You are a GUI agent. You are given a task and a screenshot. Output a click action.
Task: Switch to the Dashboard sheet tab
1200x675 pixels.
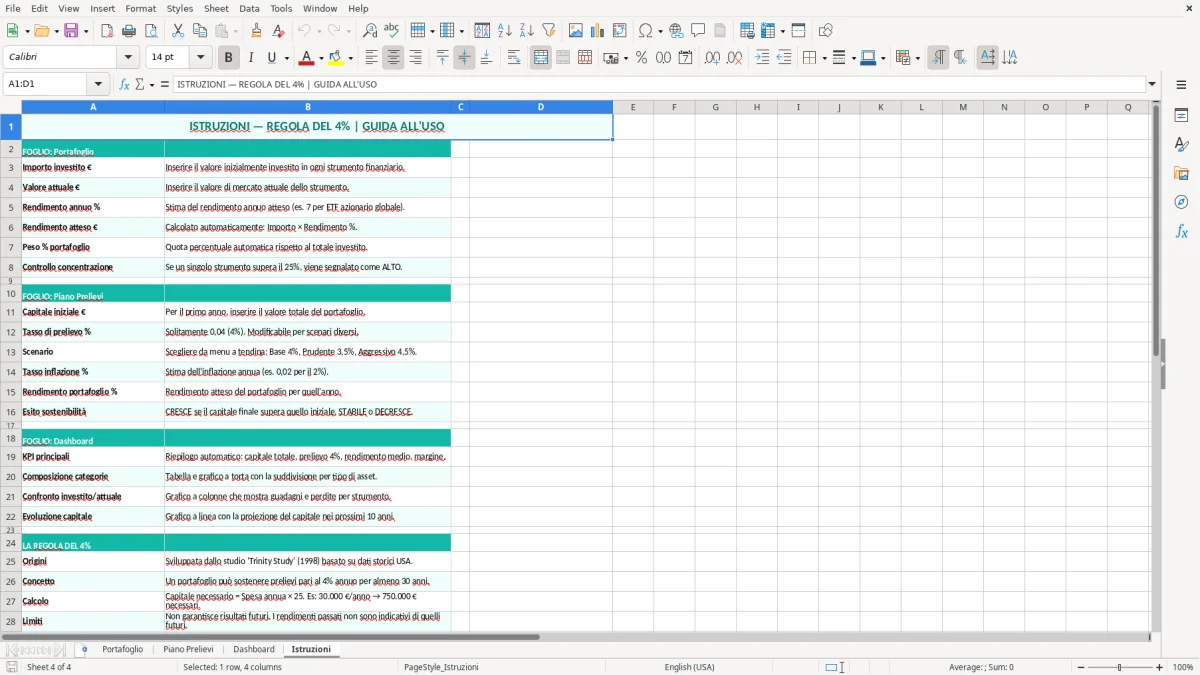point(254,649)
